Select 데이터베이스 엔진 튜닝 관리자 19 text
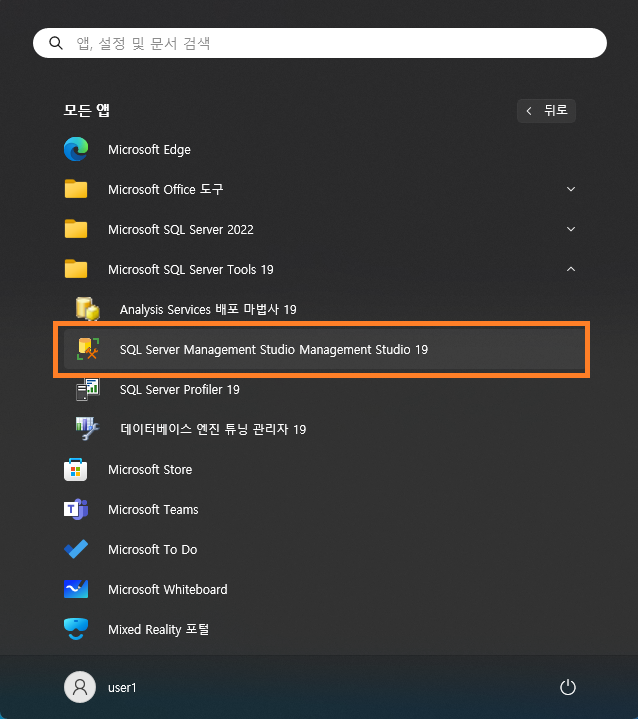This screenshot has height=719, width=638. [x=213, y=429]
